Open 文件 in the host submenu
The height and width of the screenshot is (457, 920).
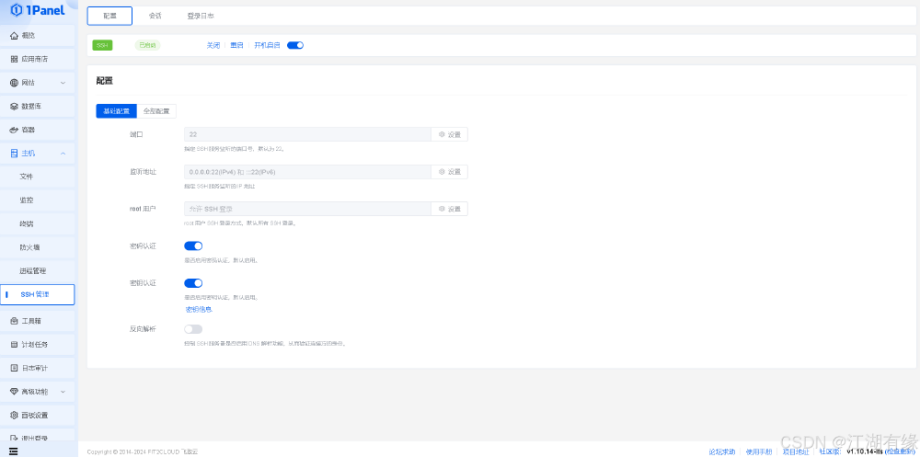(26, 177)
